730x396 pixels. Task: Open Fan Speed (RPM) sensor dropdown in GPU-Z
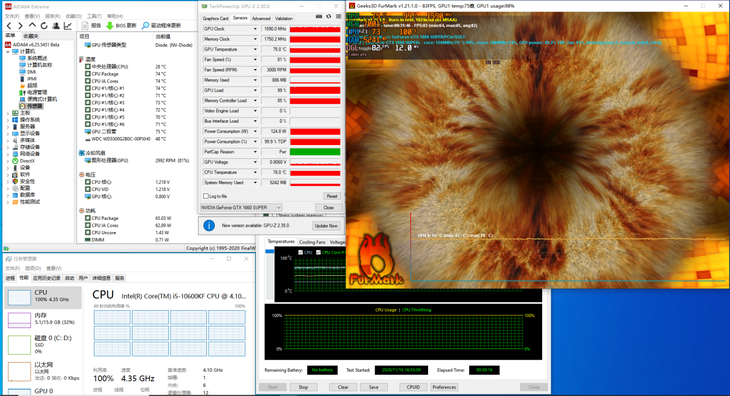coord(255,70)
